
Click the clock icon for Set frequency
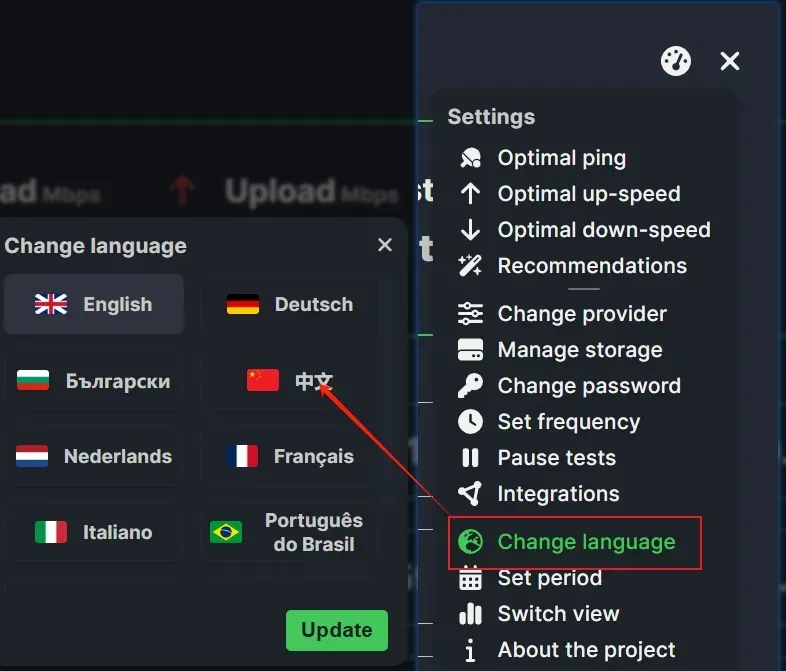click(470, 422)
